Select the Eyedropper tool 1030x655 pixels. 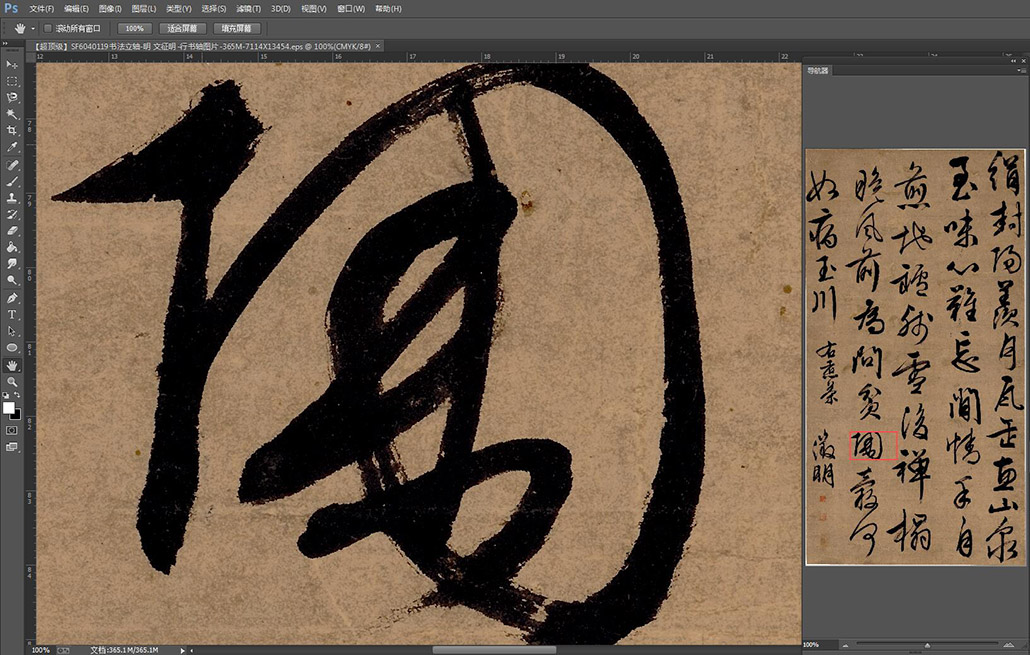[x=12, y=147]
